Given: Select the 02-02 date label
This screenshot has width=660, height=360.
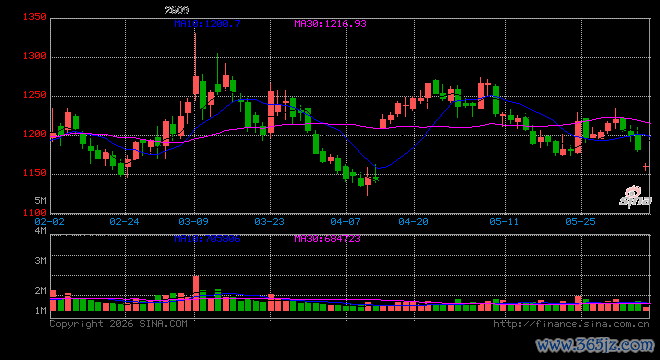Looking at the screenshot, I should click(50, 221).
